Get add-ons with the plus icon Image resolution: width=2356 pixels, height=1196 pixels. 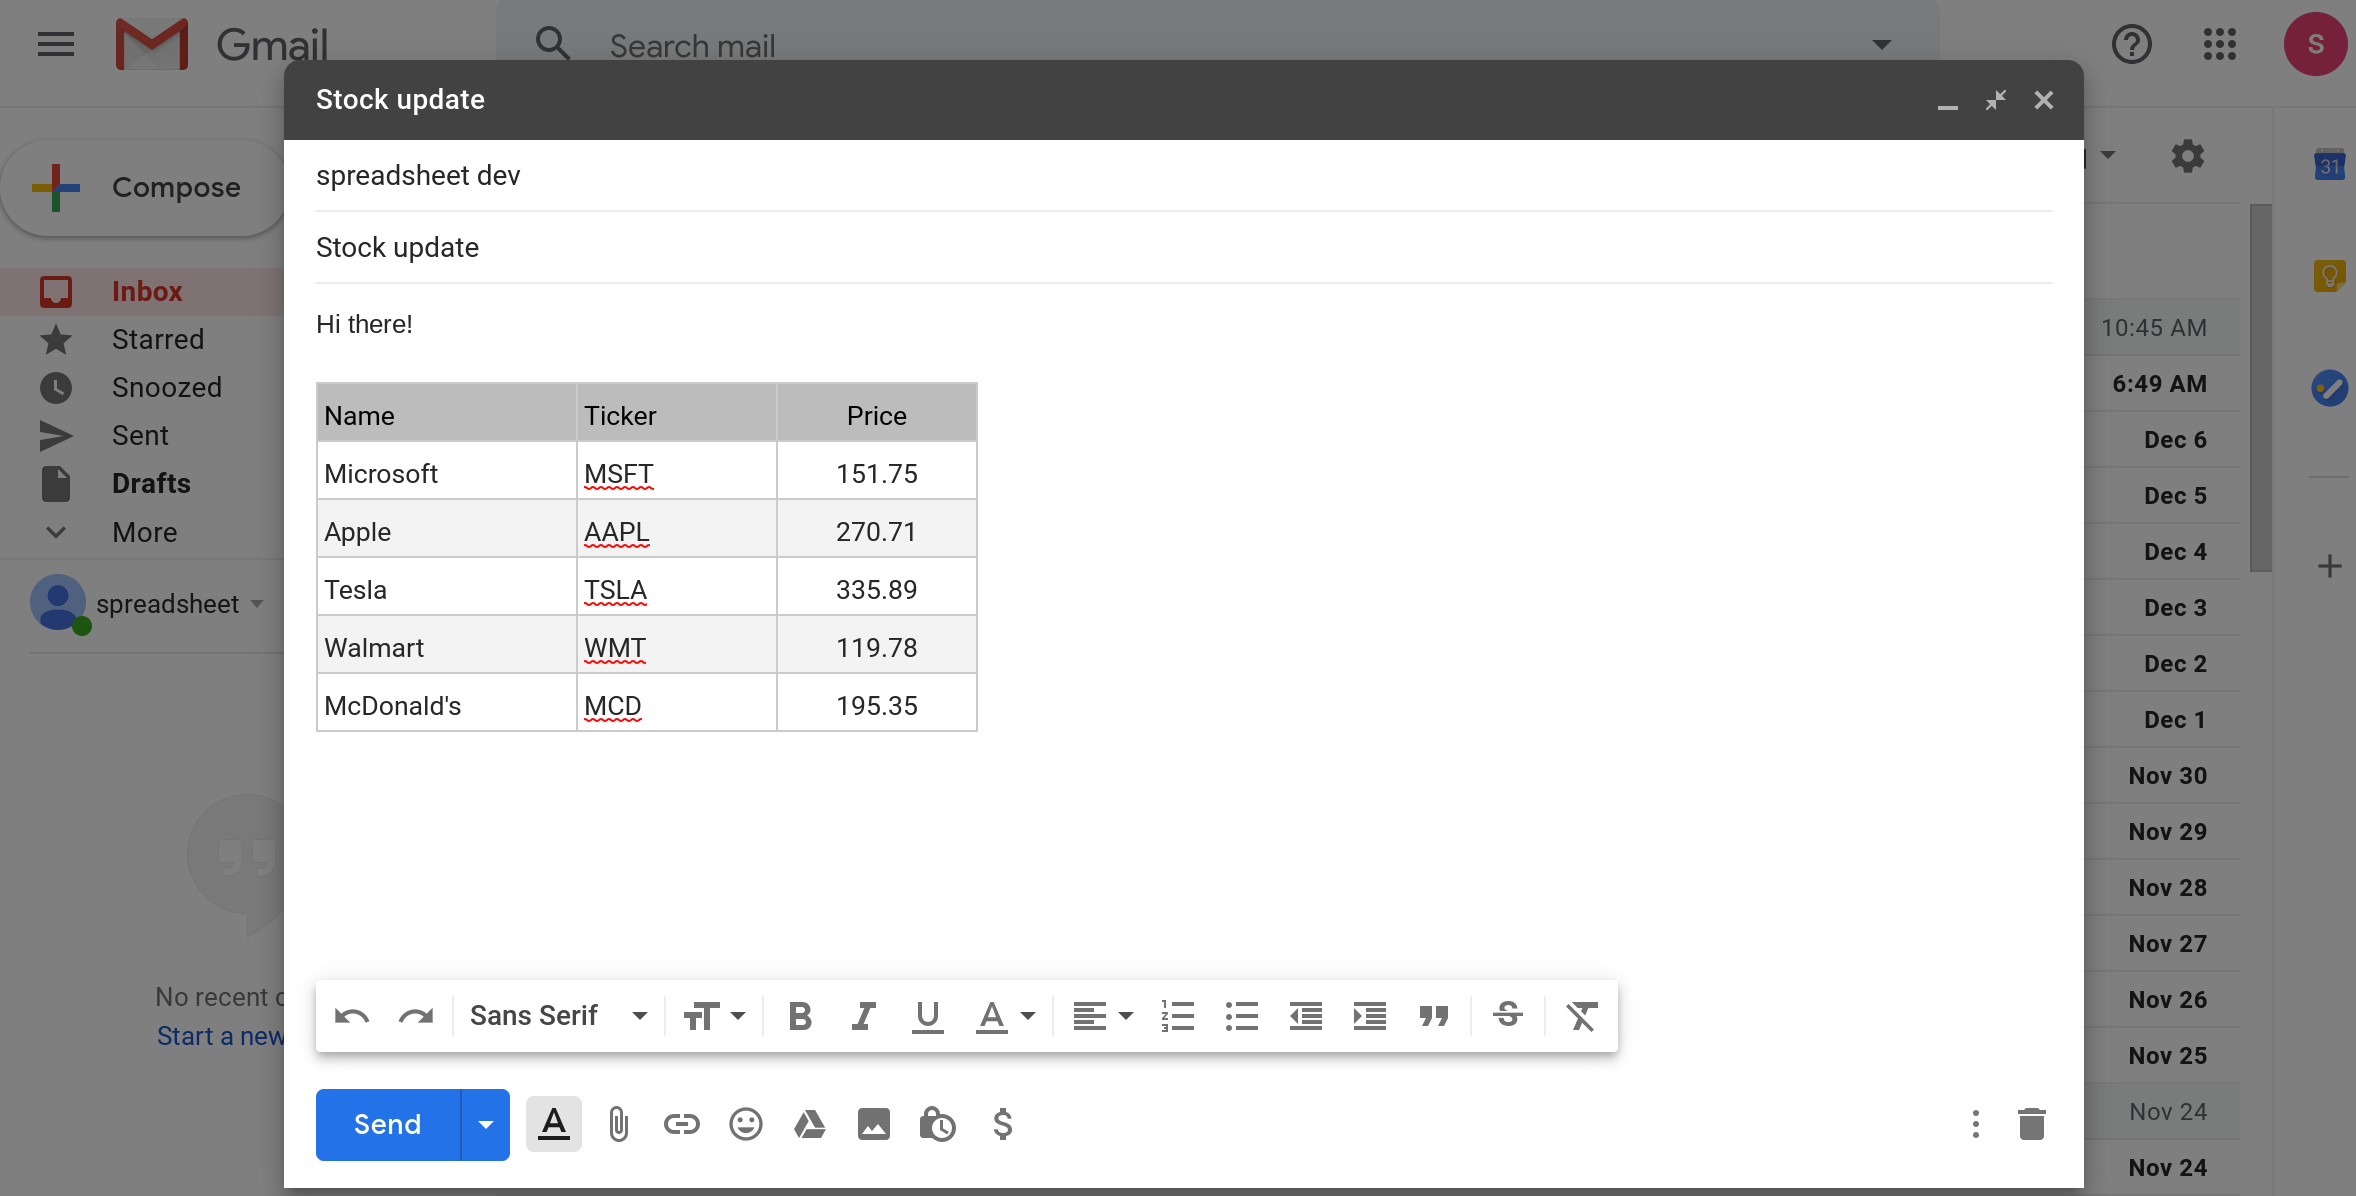tap(2329, 566)
